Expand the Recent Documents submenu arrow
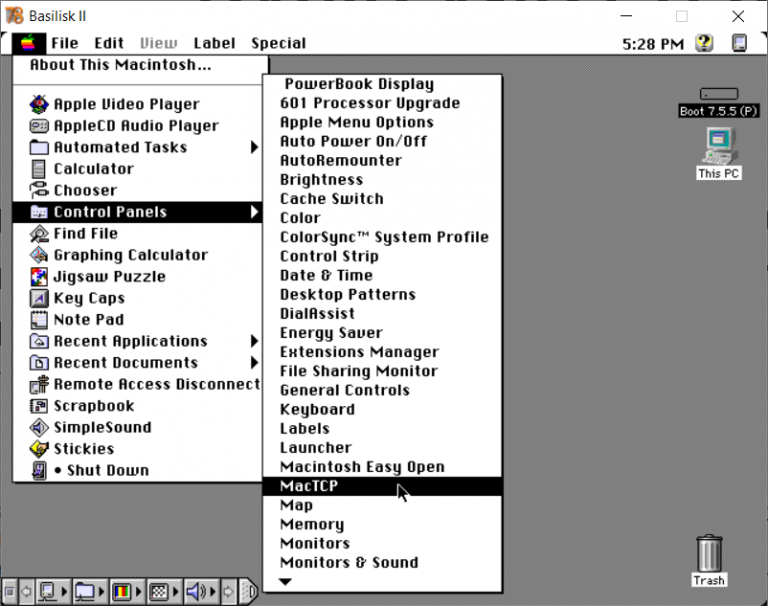This screenshot has width=768, height=606. [254, 363]
